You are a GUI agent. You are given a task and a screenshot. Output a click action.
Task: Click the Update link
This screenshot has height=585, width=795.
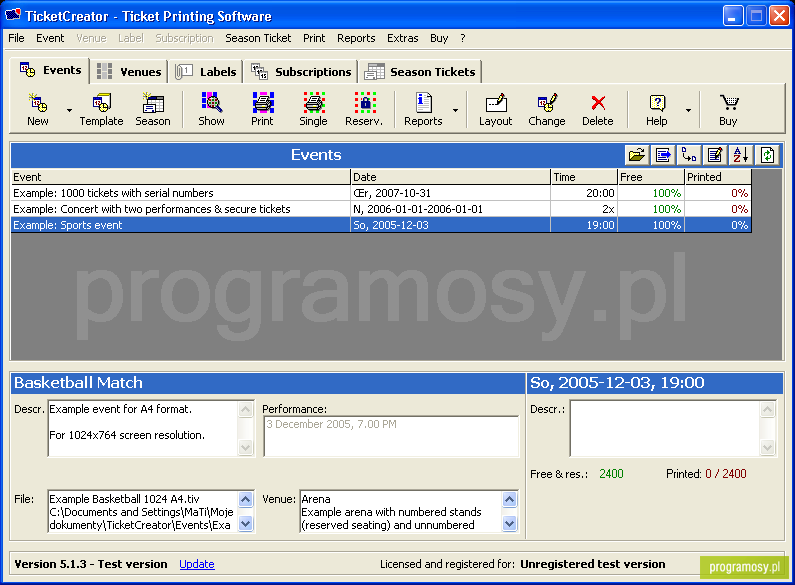coord(197,564)
